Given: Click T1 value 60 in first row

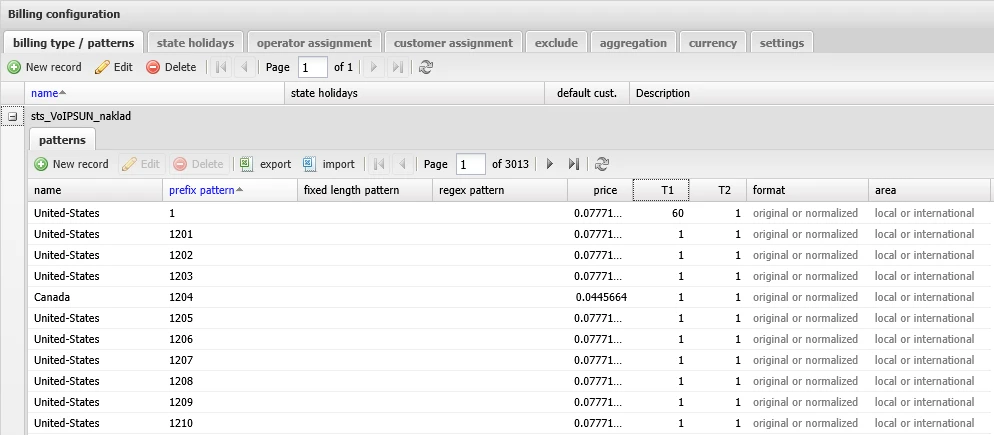Looking at the screenshot, I should 678,214.
